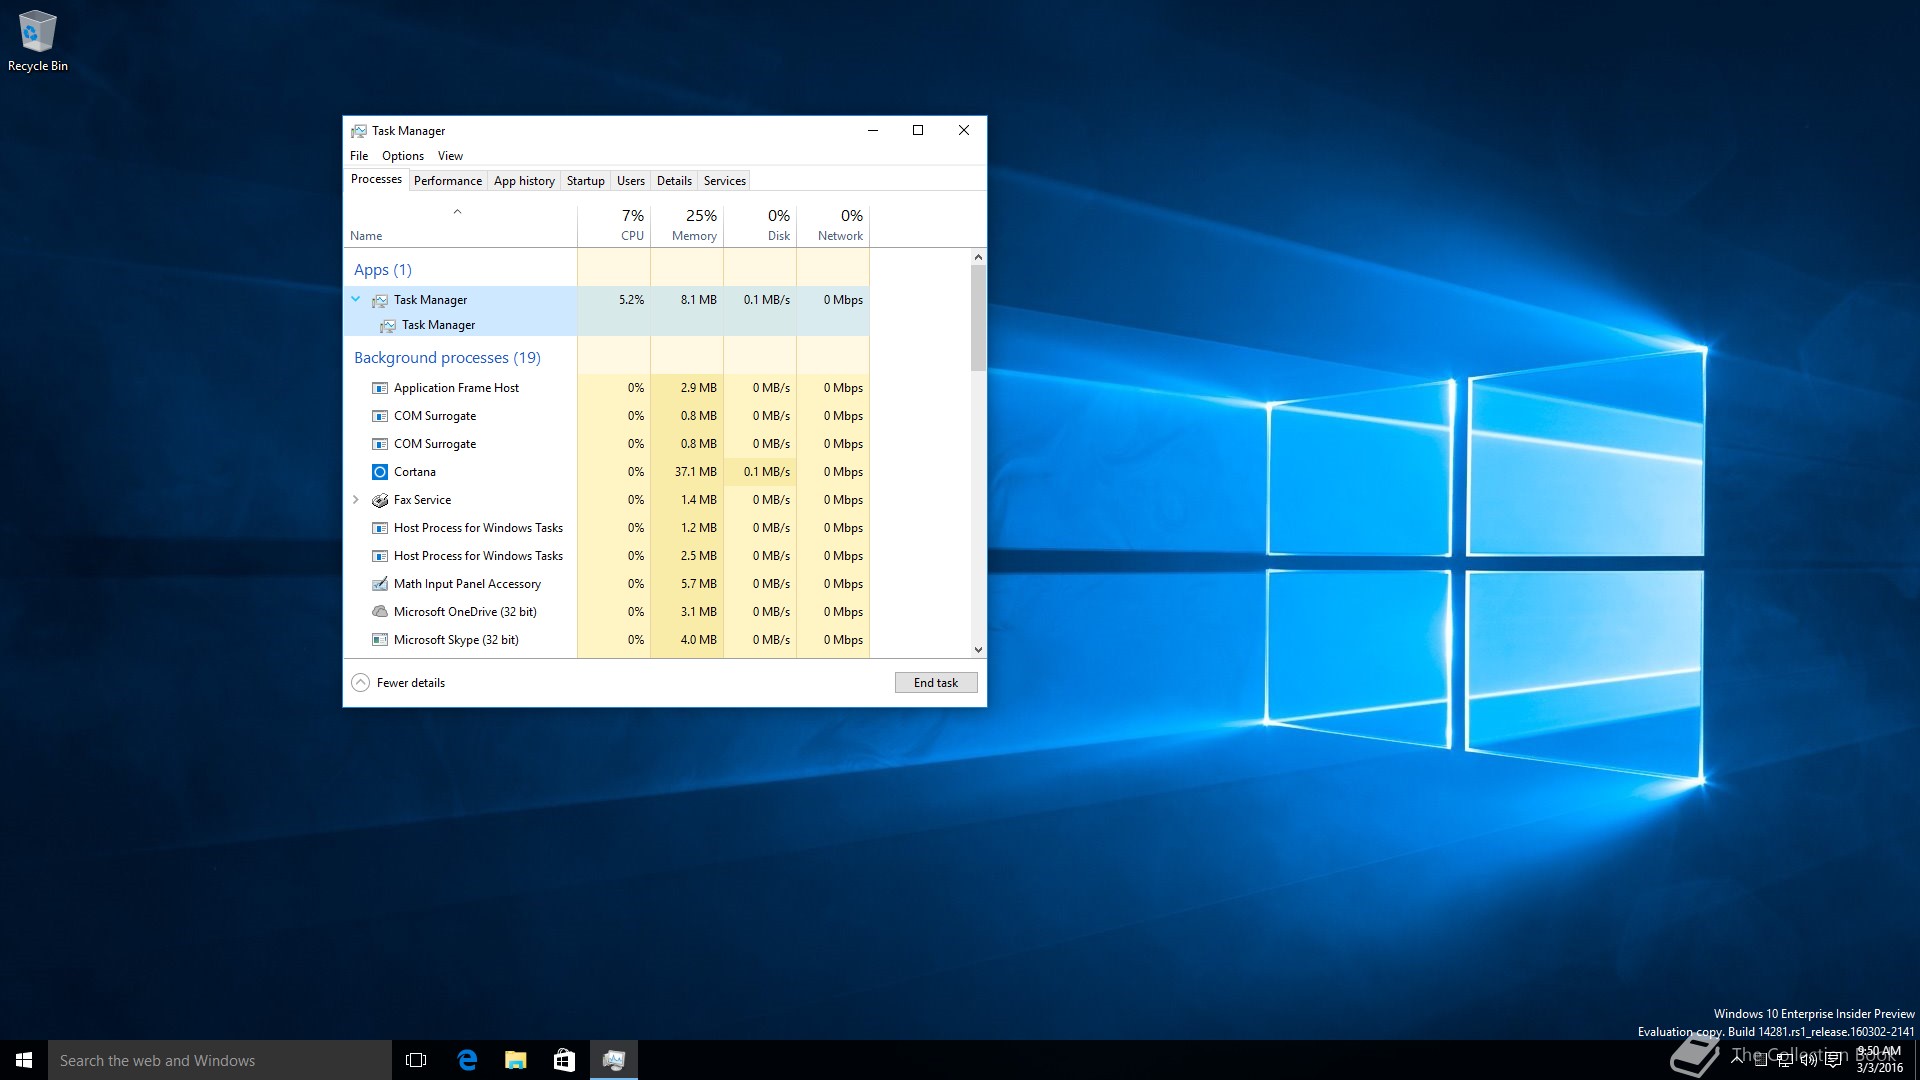Launch Microsoft Edge from the taskbar

pyautogui.click(x=467, y=1060)
